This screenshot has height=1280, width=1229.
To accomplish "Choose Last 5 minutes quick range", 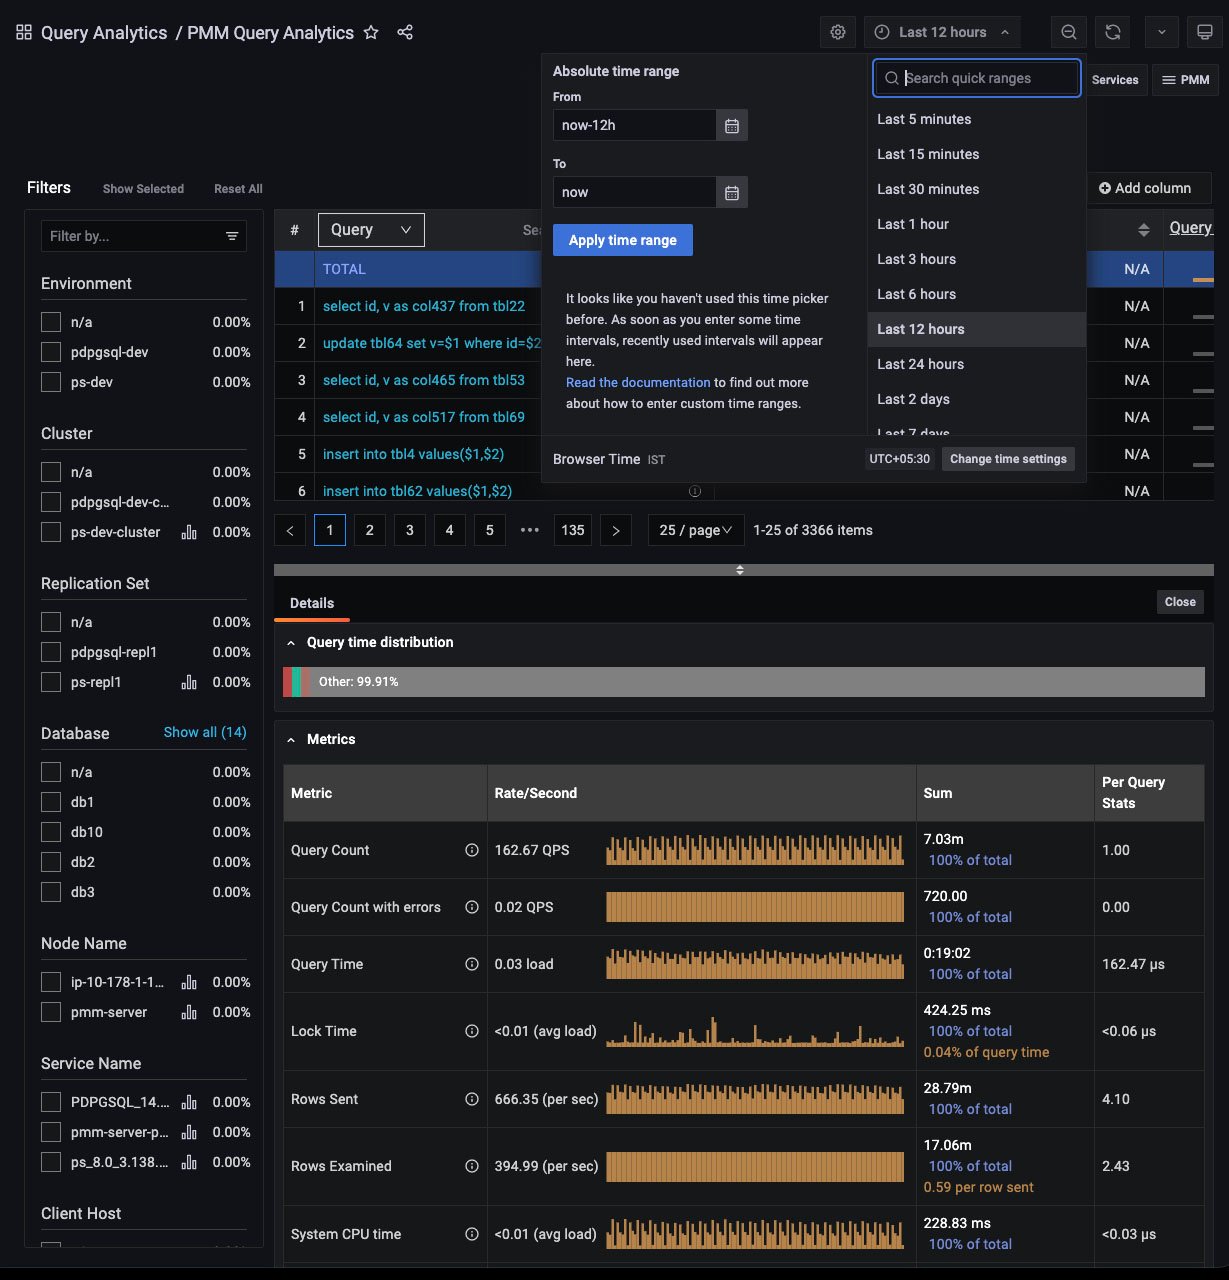I will point(924,119).
